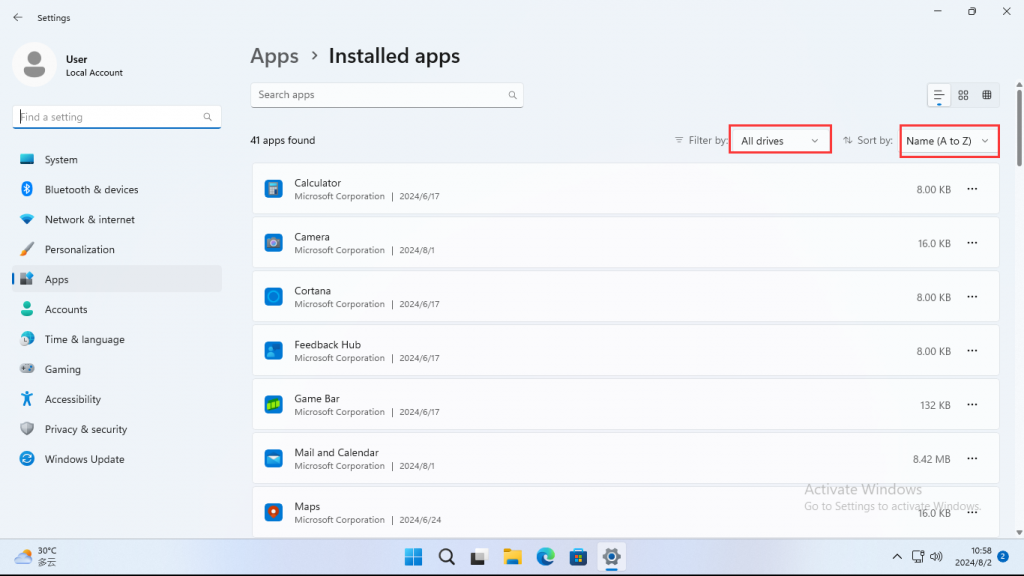Click the Feedback Hub app name
The height and width of the screenshot is (576, 1024).
pyautogui.click(x=327, y=345)
